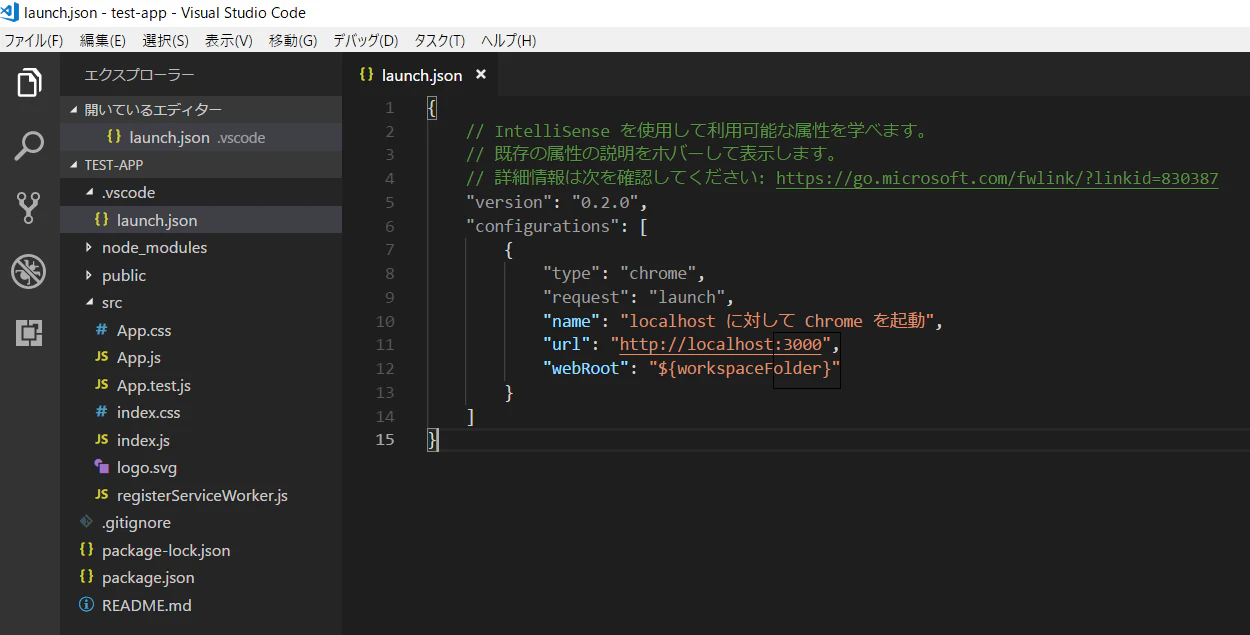Image resolution: width=1250 pixels, height=635 pixels.
Task: Click the エクスプローラー panel title
Action: point(140,75)
